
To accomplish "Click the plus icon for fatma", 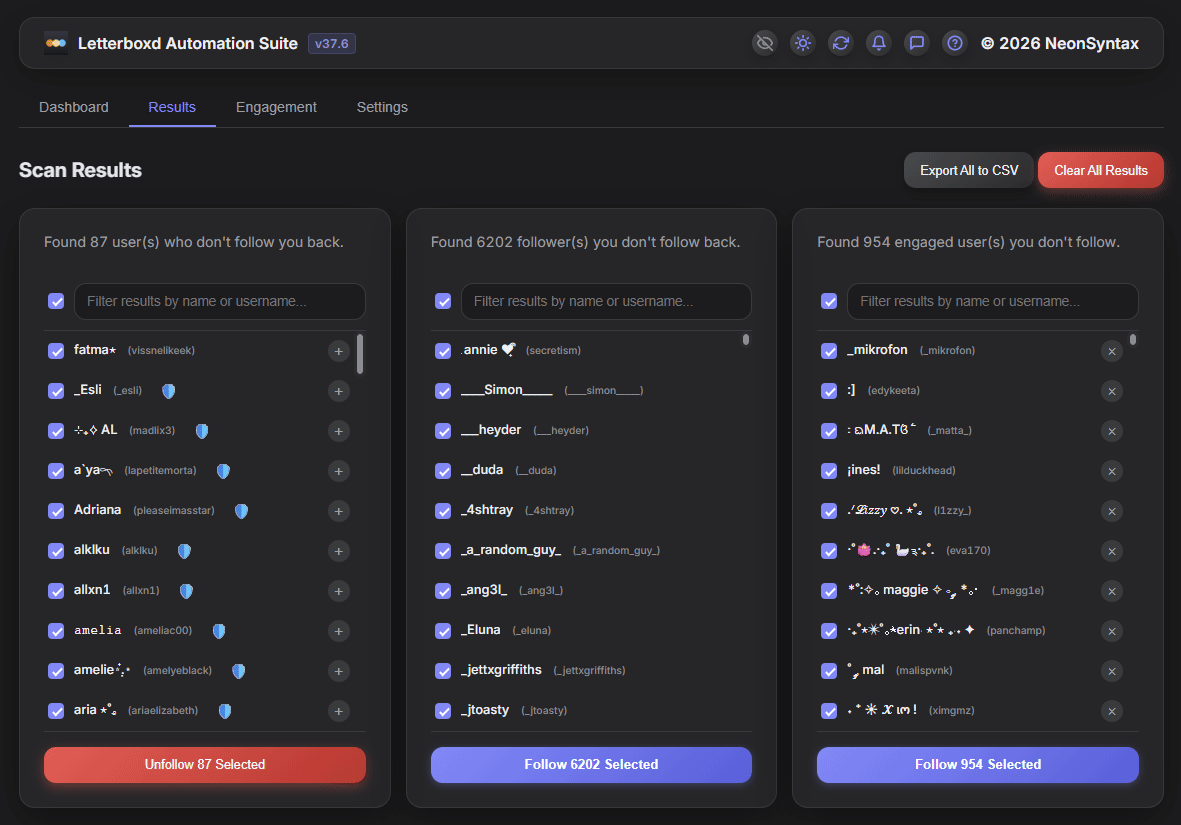I will click(339, 351).
